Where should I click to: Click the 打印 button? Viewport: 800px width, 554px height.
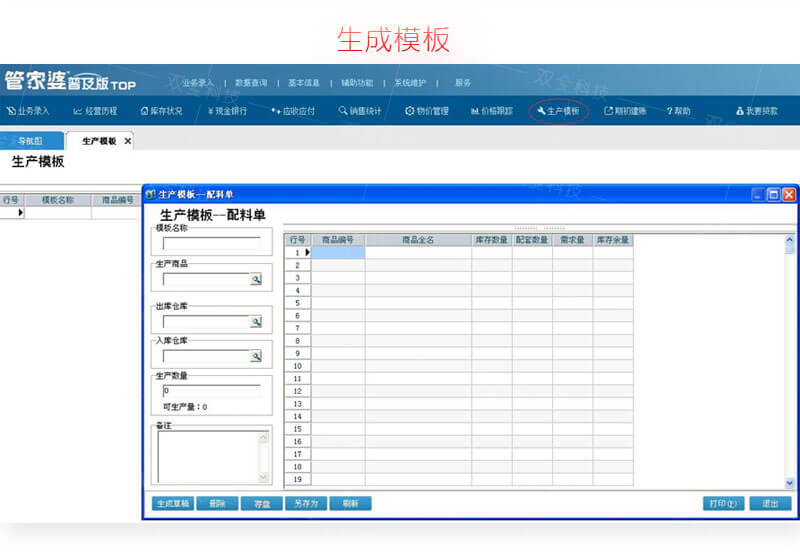coord(723,503)
